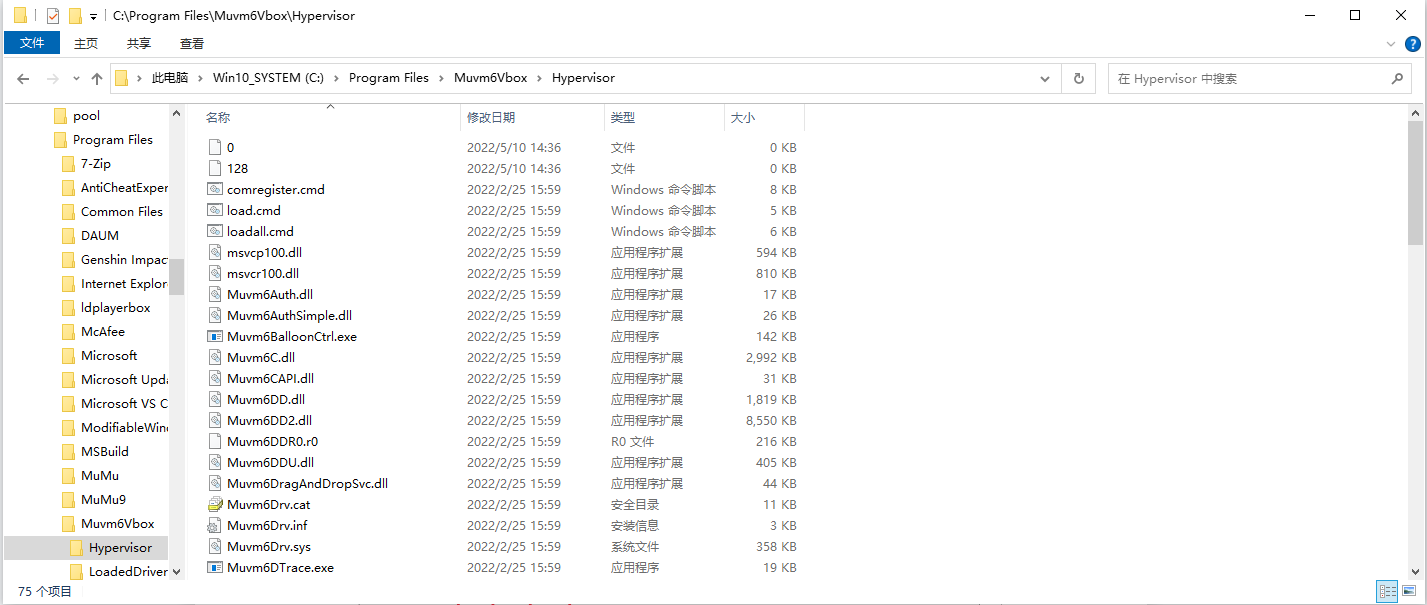
Task: Select the pool folder in the tree
Action: pos(87,116)
